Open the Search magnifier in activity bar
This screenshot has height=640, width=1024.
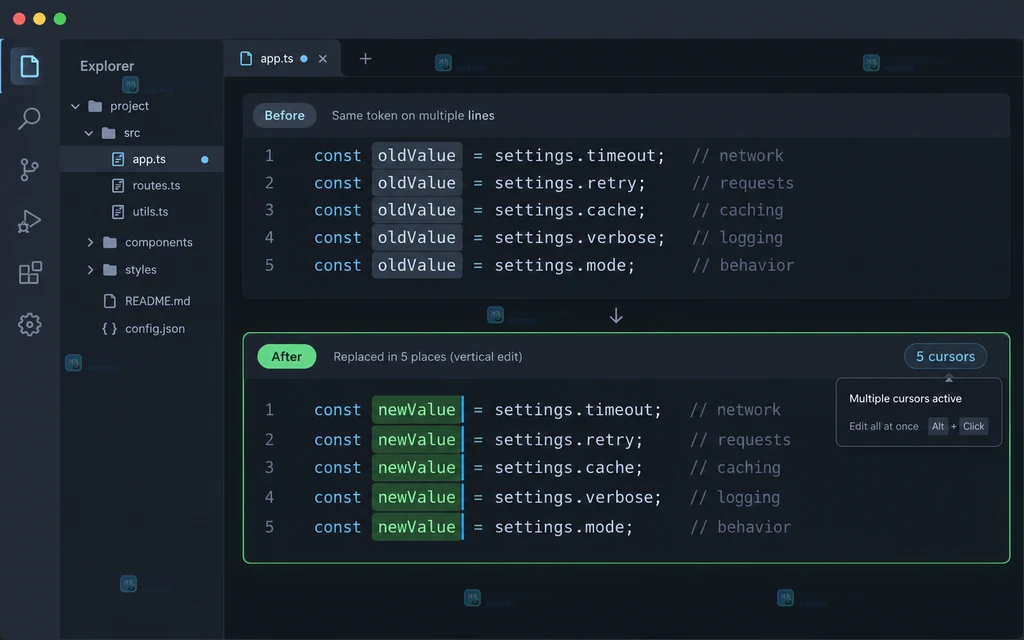[29, 118]
